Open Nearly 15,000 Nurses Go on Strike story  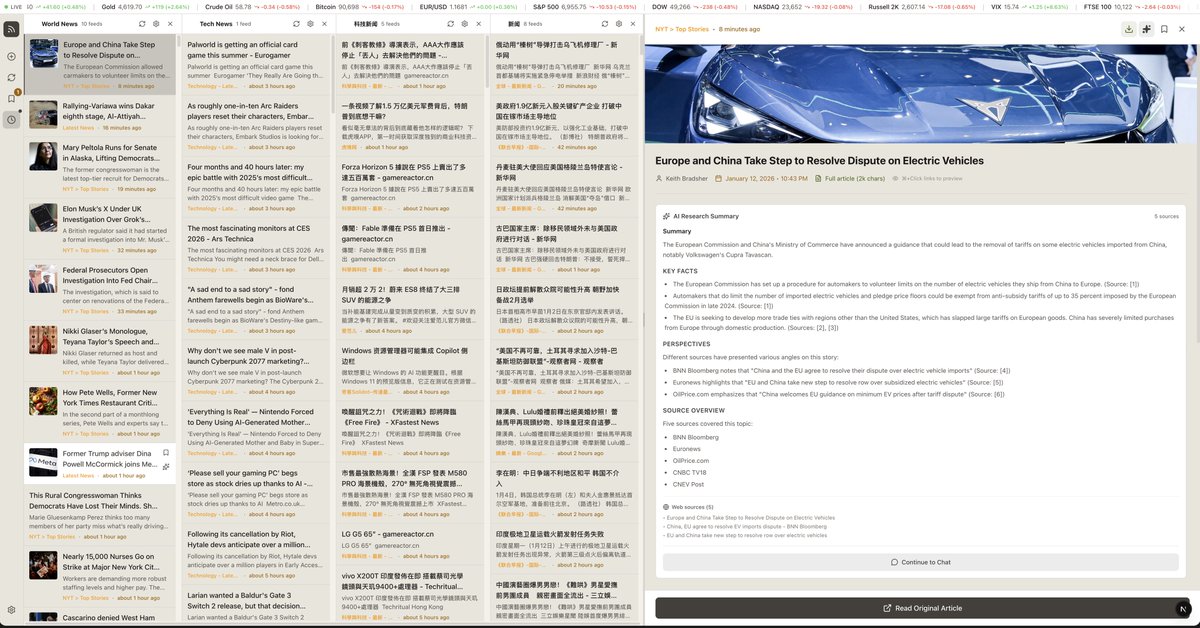100,576
